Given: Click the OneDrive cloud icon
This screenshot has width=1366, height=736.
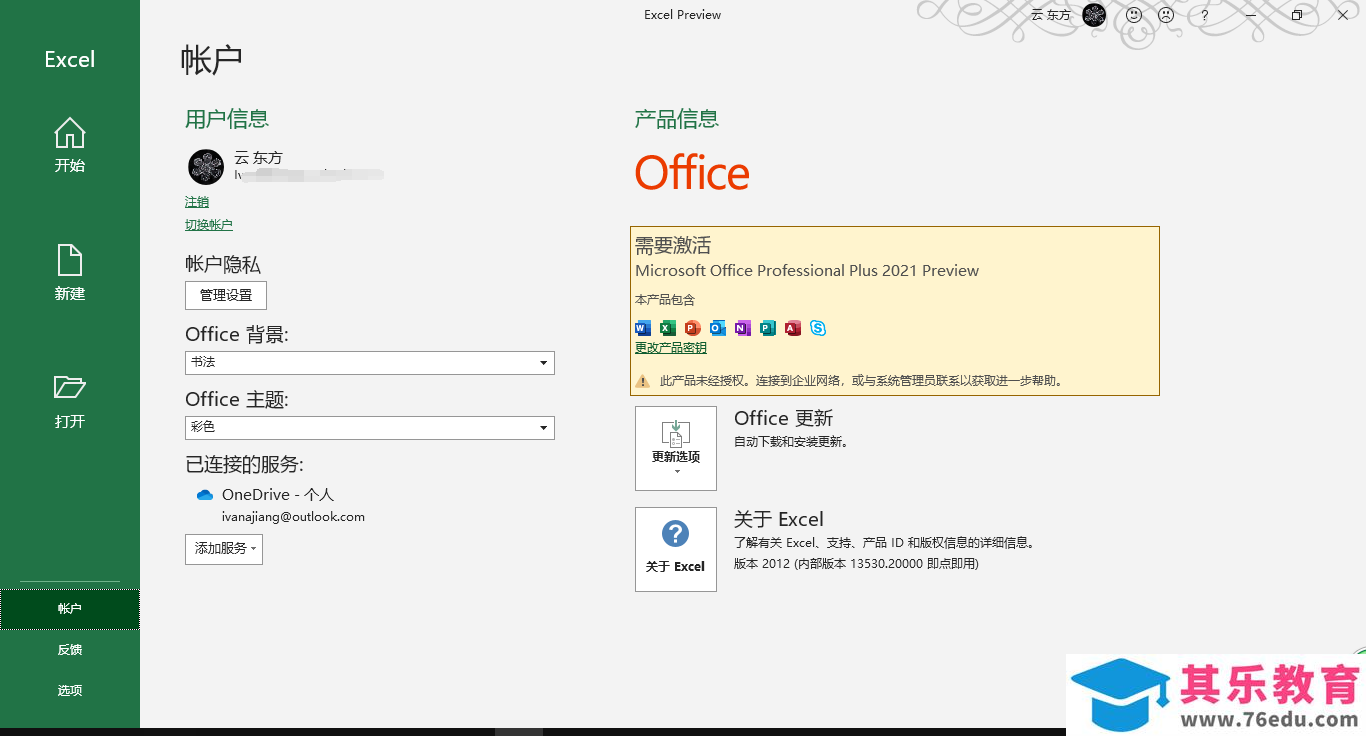Looking at the screenshot, I should [x=205, y=495].
